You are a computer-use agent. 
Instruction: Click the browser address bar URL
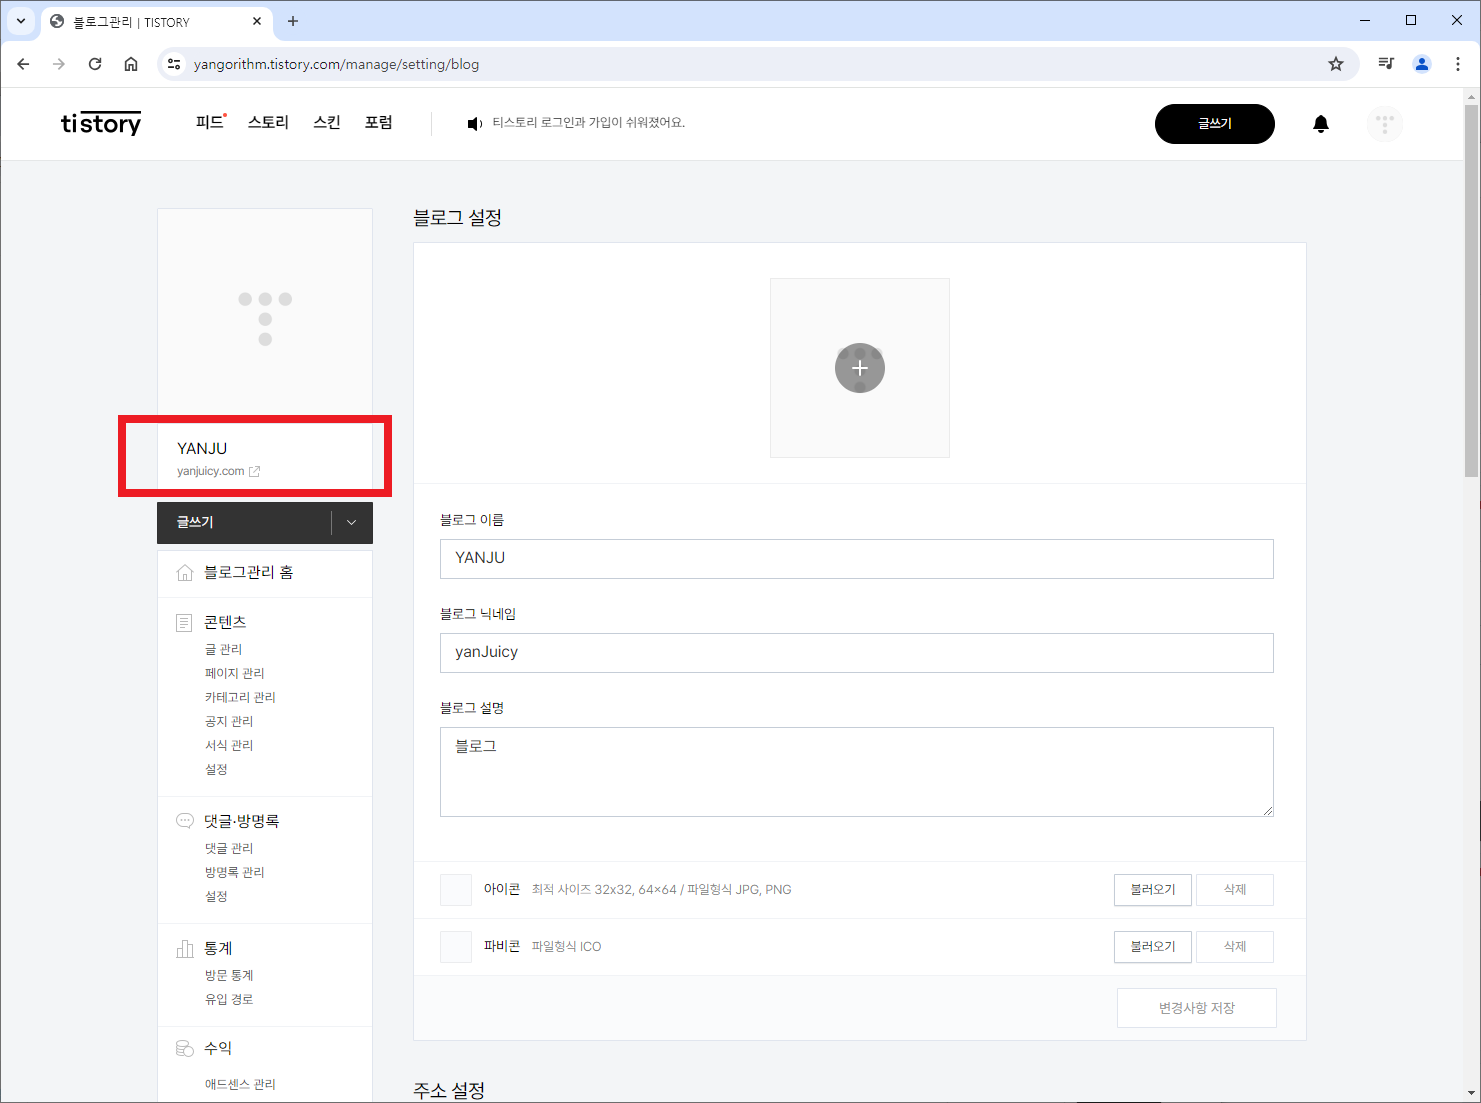click(x=336, y=64)
